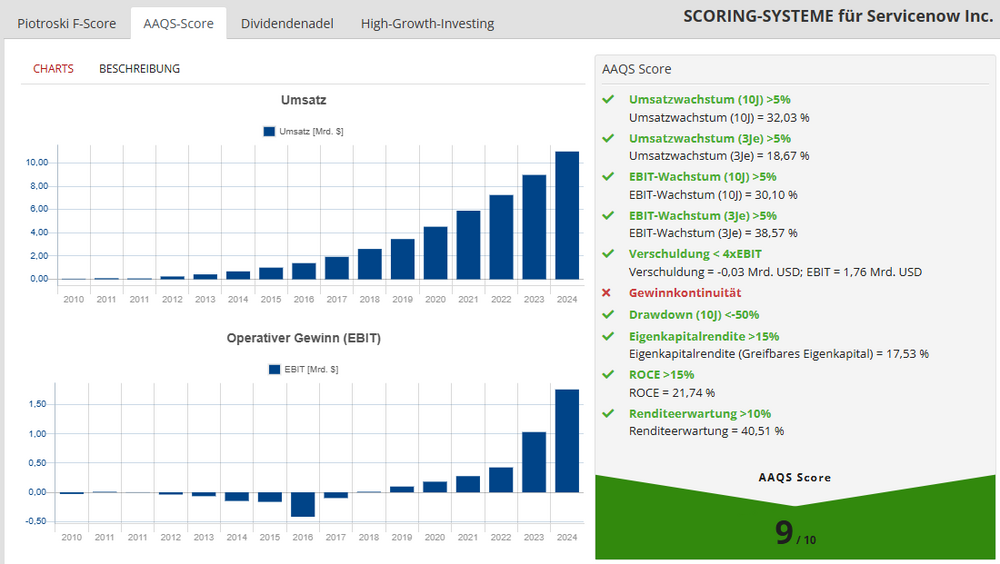Open the BESCHREIBUNG sub-tab
Screen dimensions: 1000x564
[x=139, y=69]
